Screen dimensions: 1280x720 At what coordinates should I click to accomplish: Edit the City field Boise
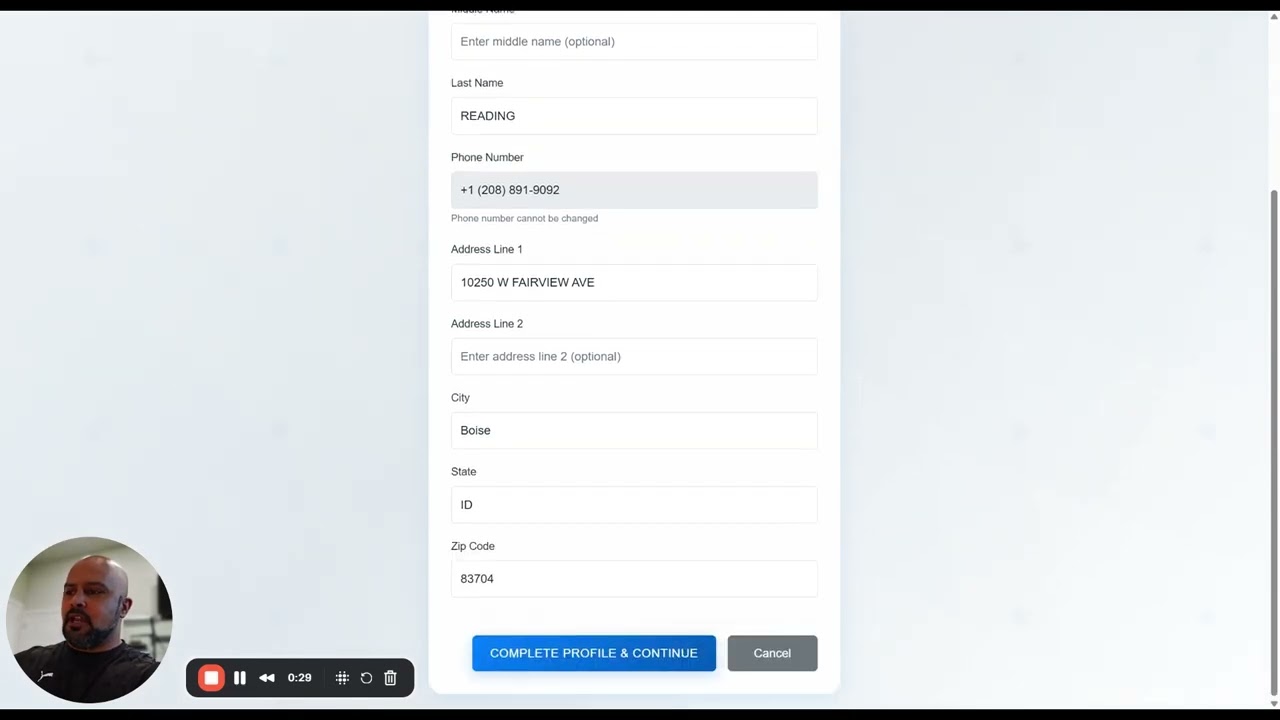coord(634,430)
